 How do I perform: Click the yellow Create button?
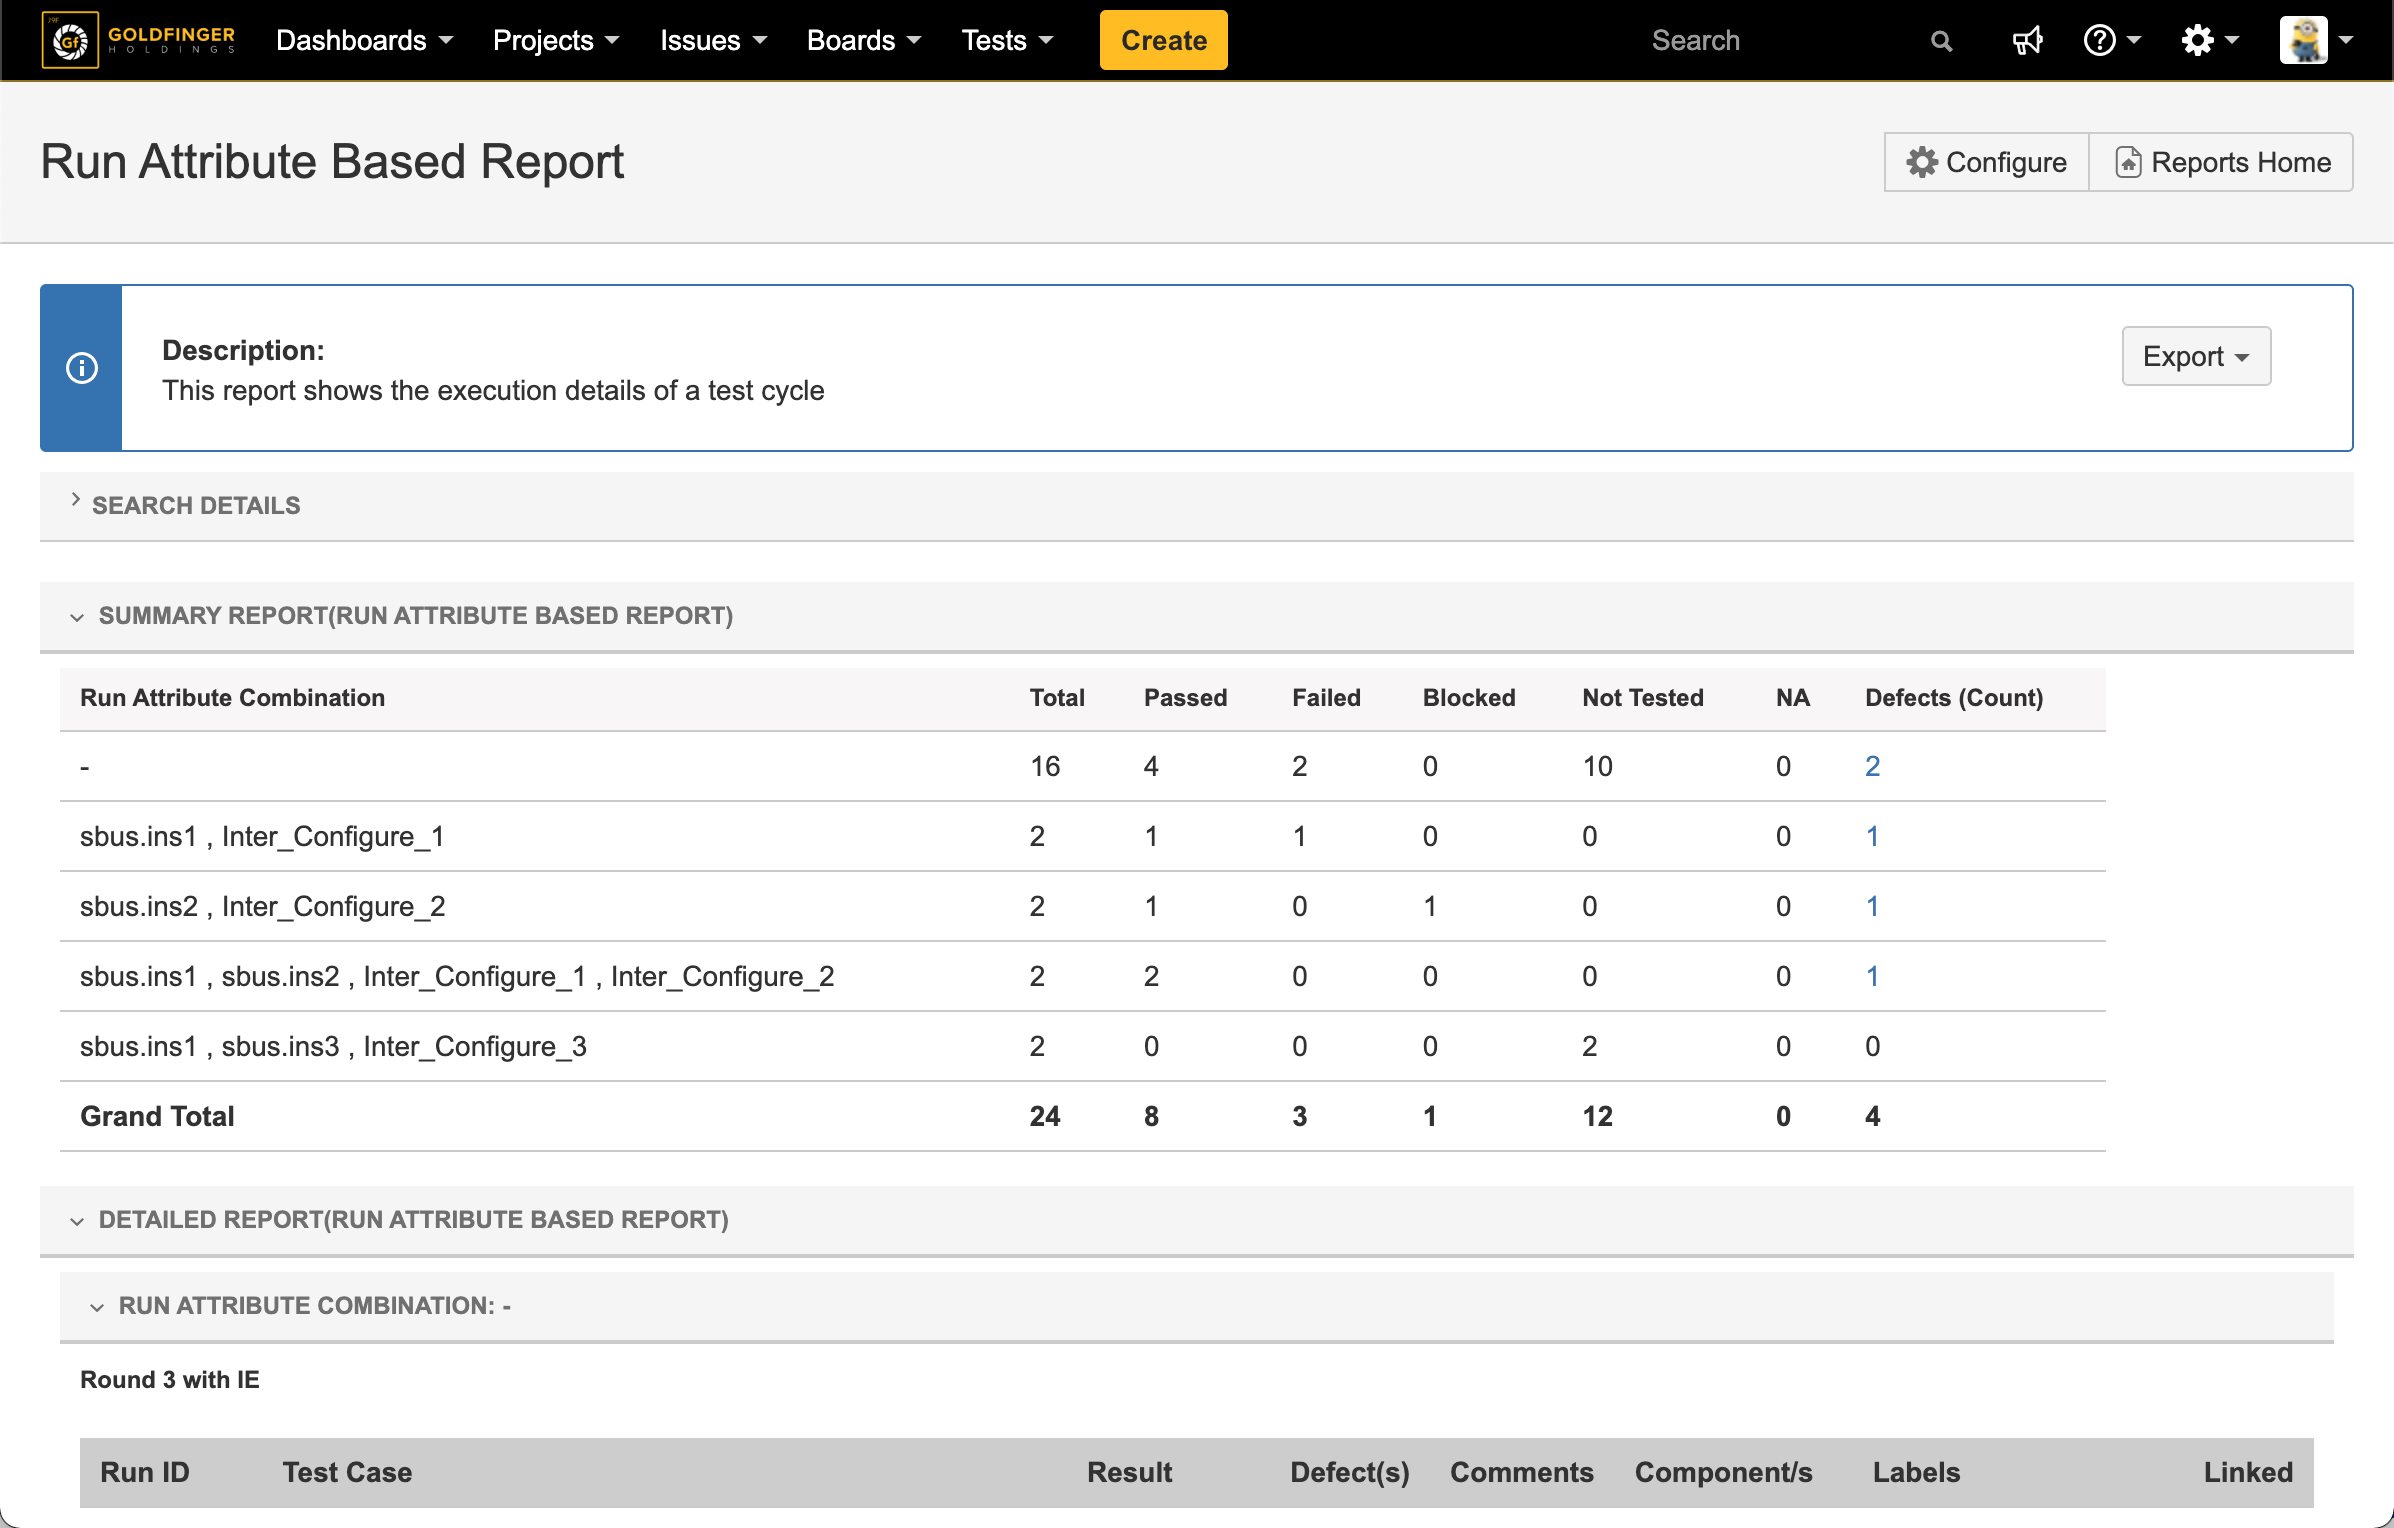click(x=1163, y=41)
